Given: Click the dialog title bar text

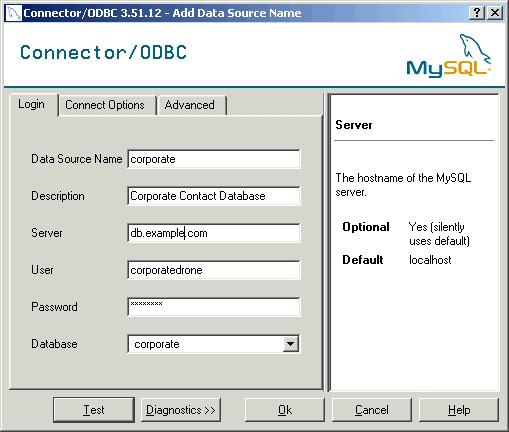Looking at the screenshot, I should point(162,13).
